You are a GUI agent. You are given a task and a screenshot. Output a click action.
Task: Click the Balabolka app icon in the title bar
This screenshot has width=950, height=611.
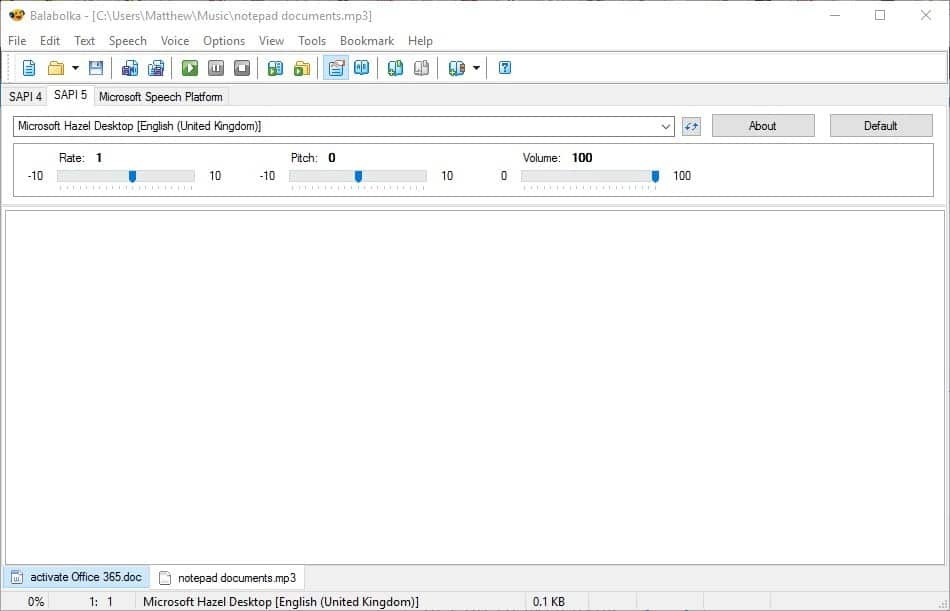(16, 15)
